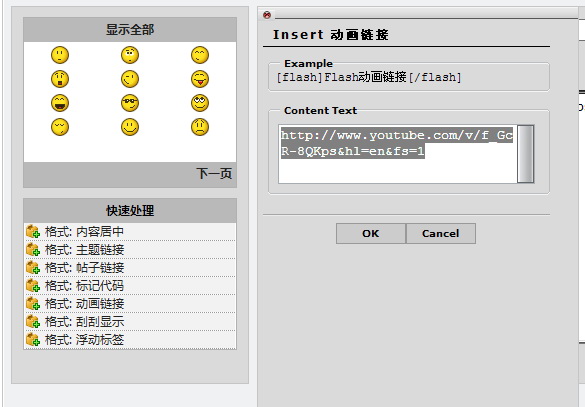The height and width of the screenshot is (407, 585).
Task: Click the 显示全部 header
Action: (x=130, y=29)
